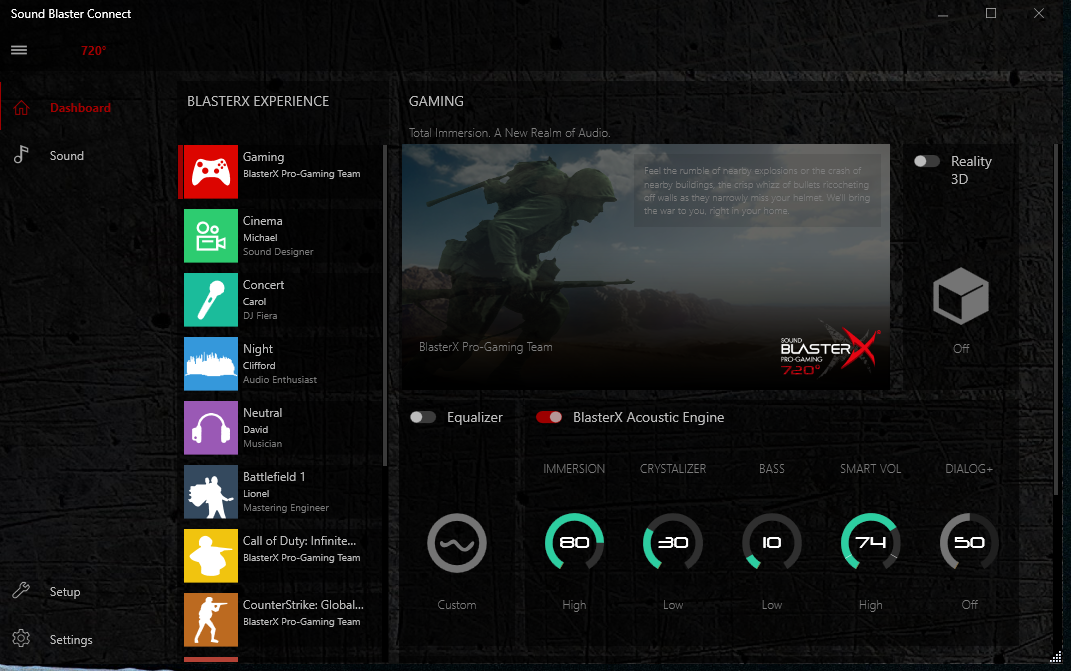Click the Settings gear icon
The image size is (1071, 671).
[x=21, y=639]
